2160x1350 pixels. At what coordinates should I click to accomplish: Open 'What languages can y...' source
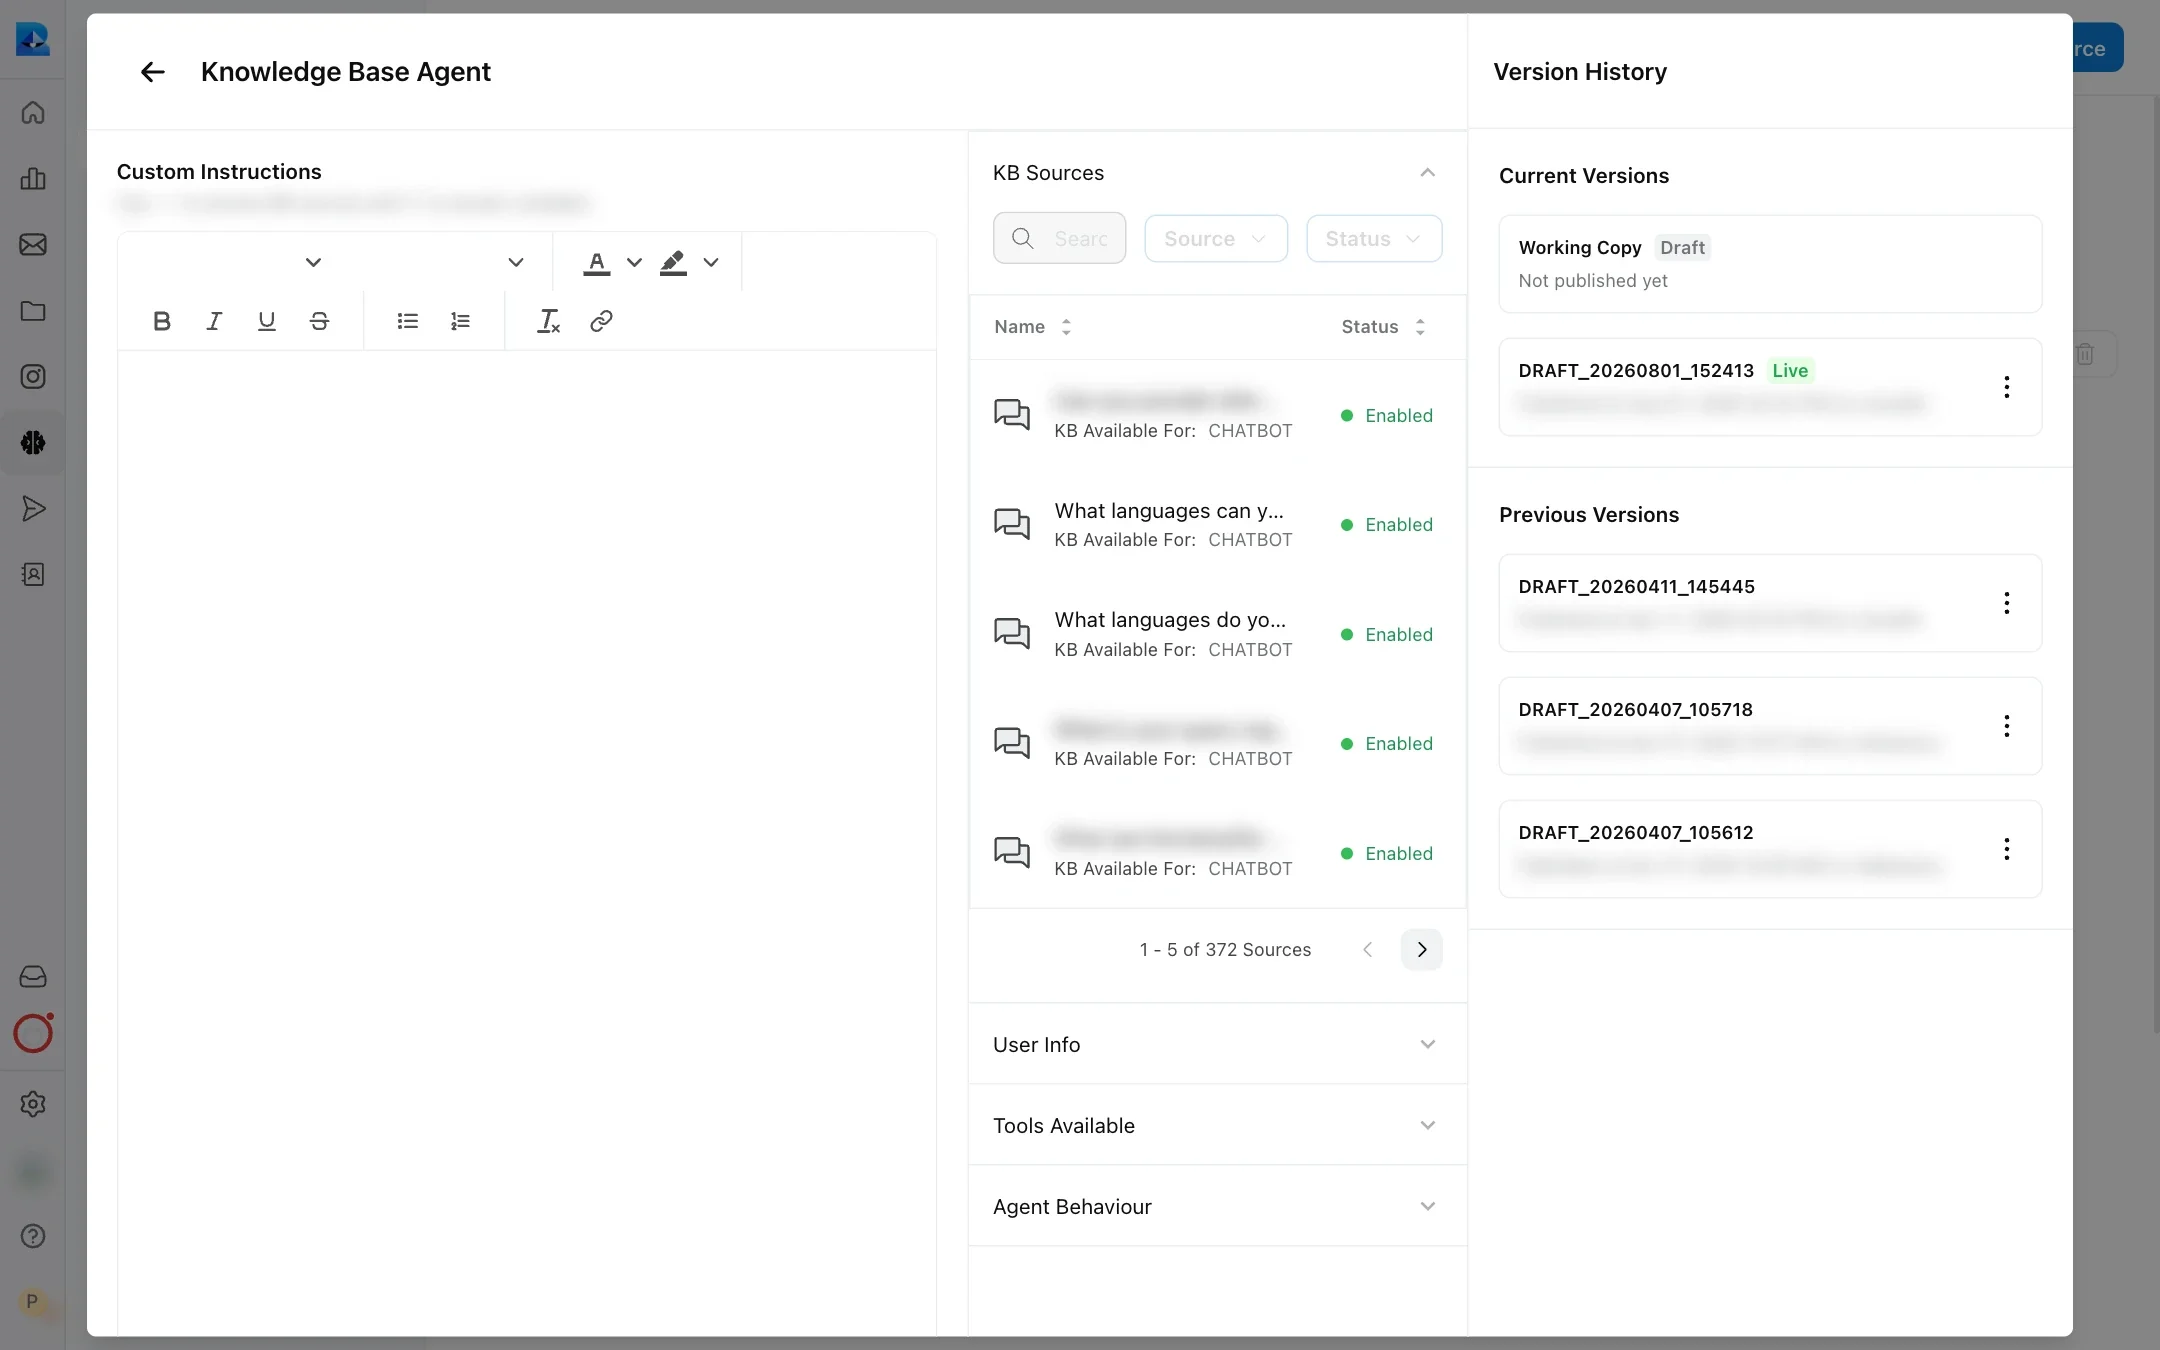tap(1169, 511)
